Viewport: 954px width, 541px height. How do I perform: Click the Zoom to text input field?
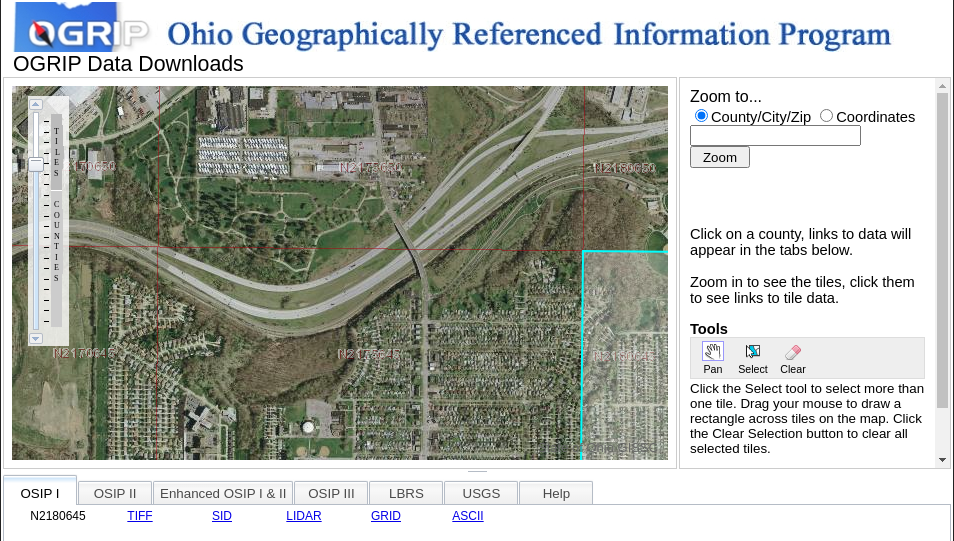(775, 136)
